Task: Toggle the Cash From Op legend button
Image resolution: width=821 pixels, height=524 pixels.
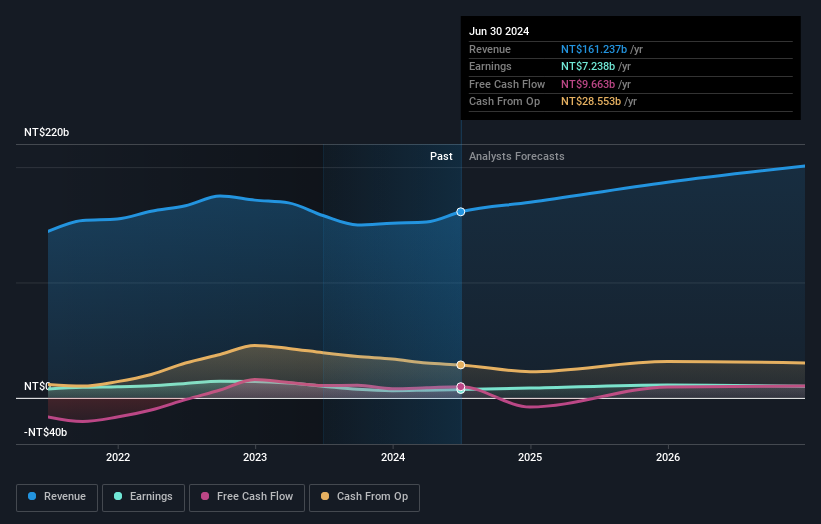Action: (364, 497)
